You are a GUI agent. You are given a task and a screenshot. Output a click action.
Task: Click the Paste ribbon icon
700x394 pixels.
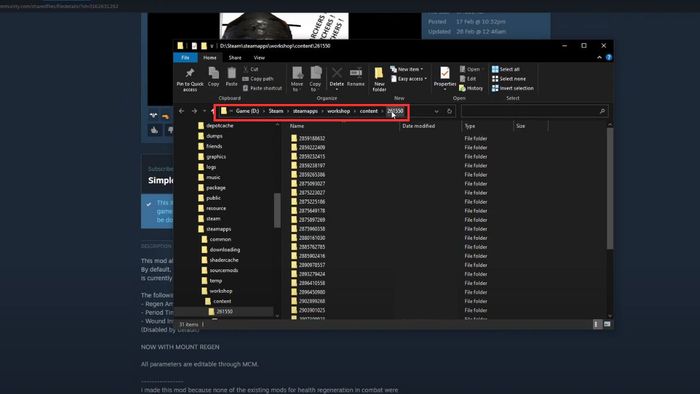pyautogui.click(x=231, y=76)
